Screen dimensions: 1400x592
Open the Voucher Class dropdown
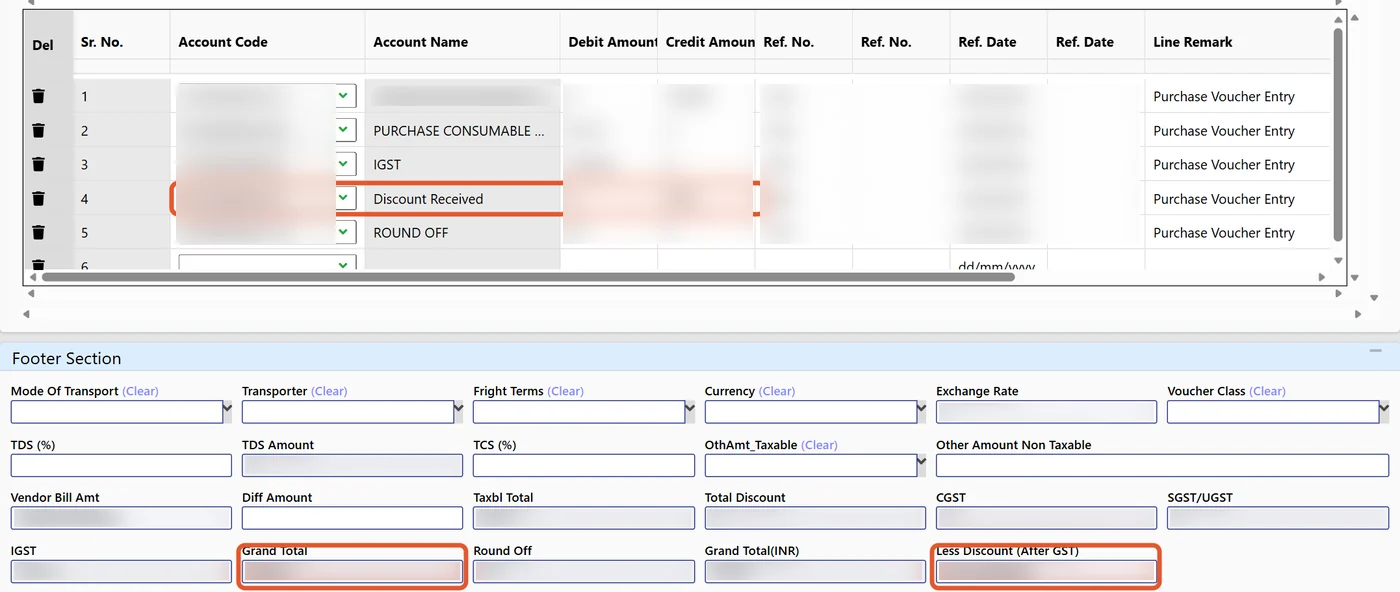(x=1384, y=411)
